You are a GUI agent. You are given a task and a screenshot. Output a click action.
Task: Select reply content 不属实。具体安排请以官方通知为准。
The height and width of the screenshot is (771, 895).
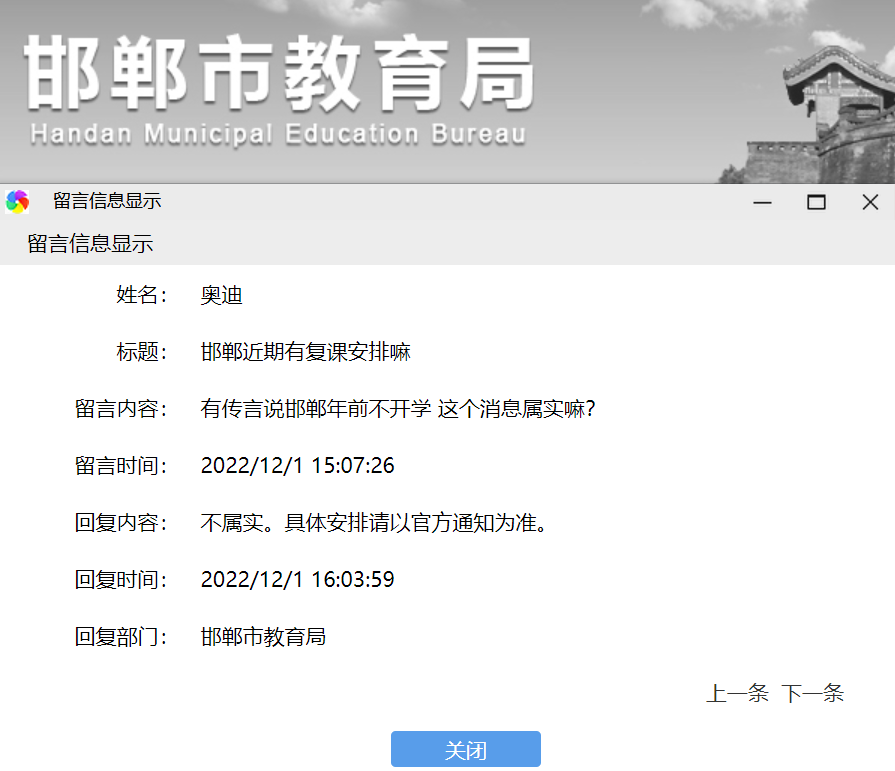coord(374,523)
